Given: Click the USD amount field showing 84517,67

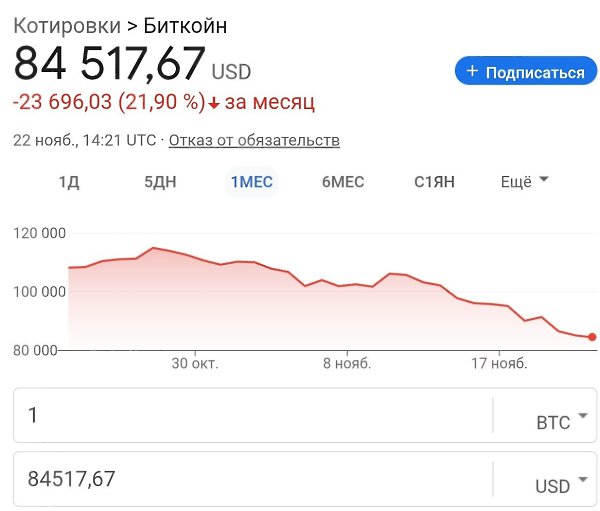Looking at the screenshot, I should pos(250,478).
